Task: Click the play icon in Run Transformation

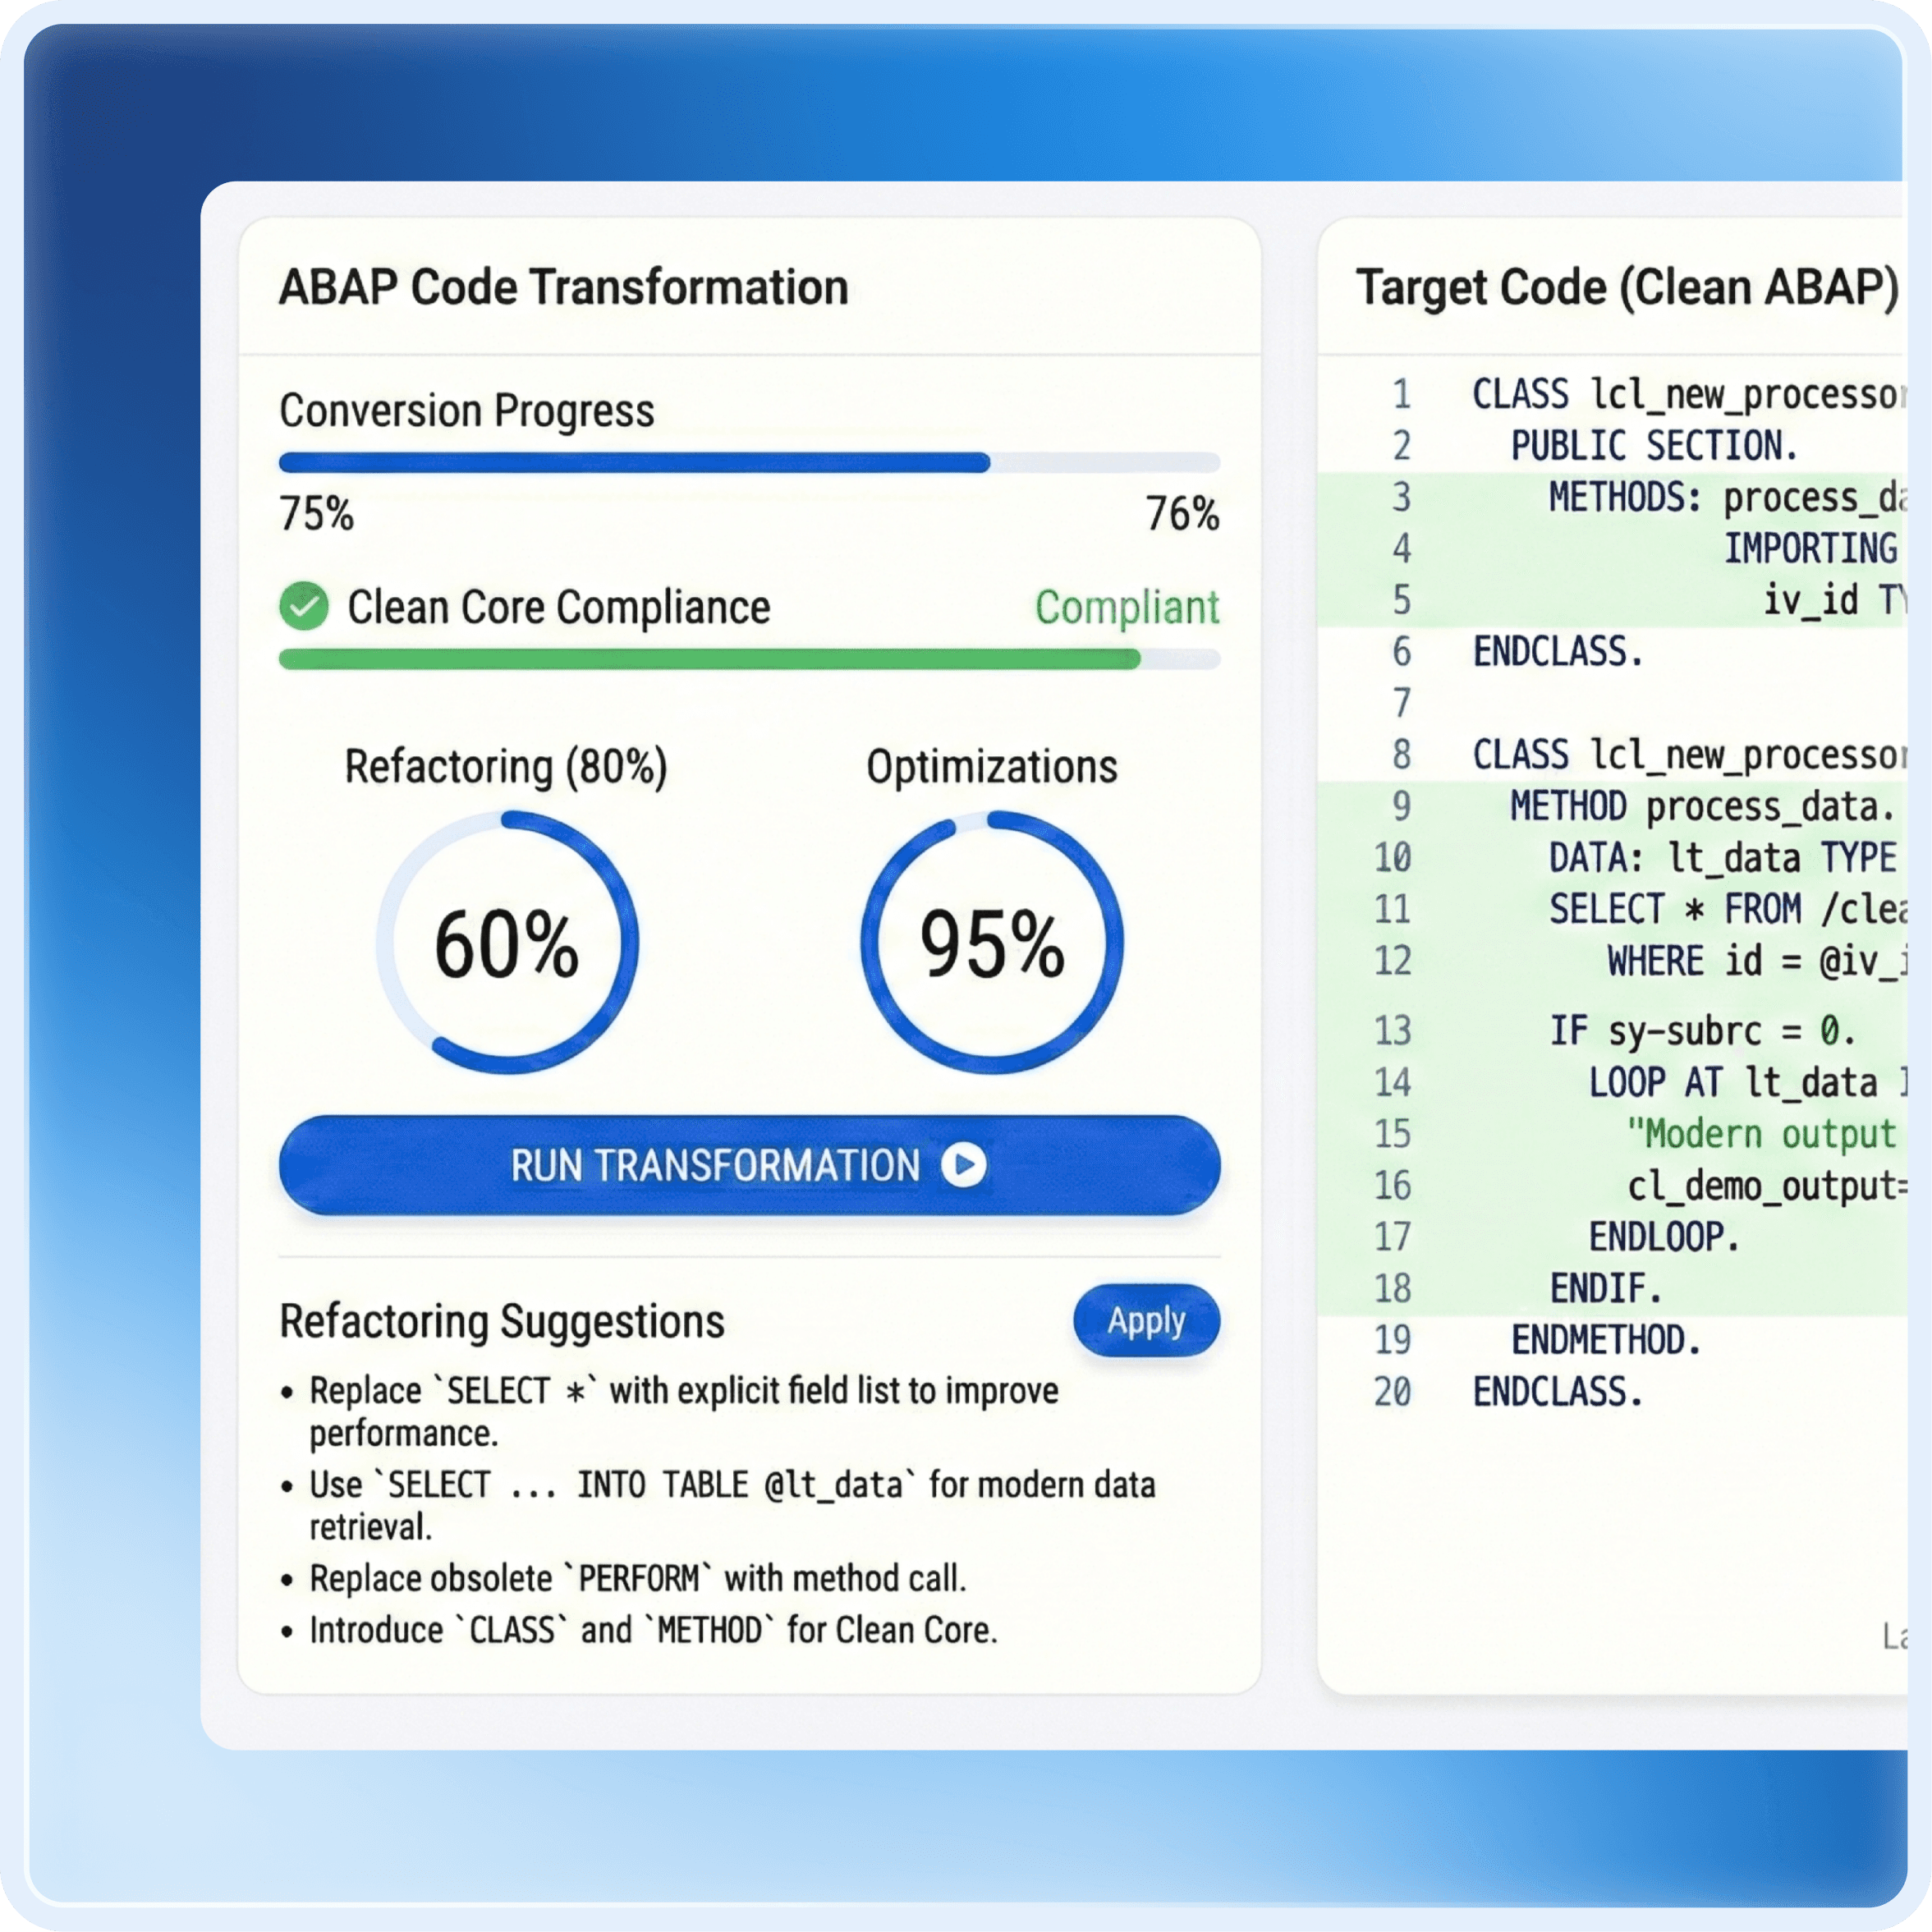Action: point(964,1165)
